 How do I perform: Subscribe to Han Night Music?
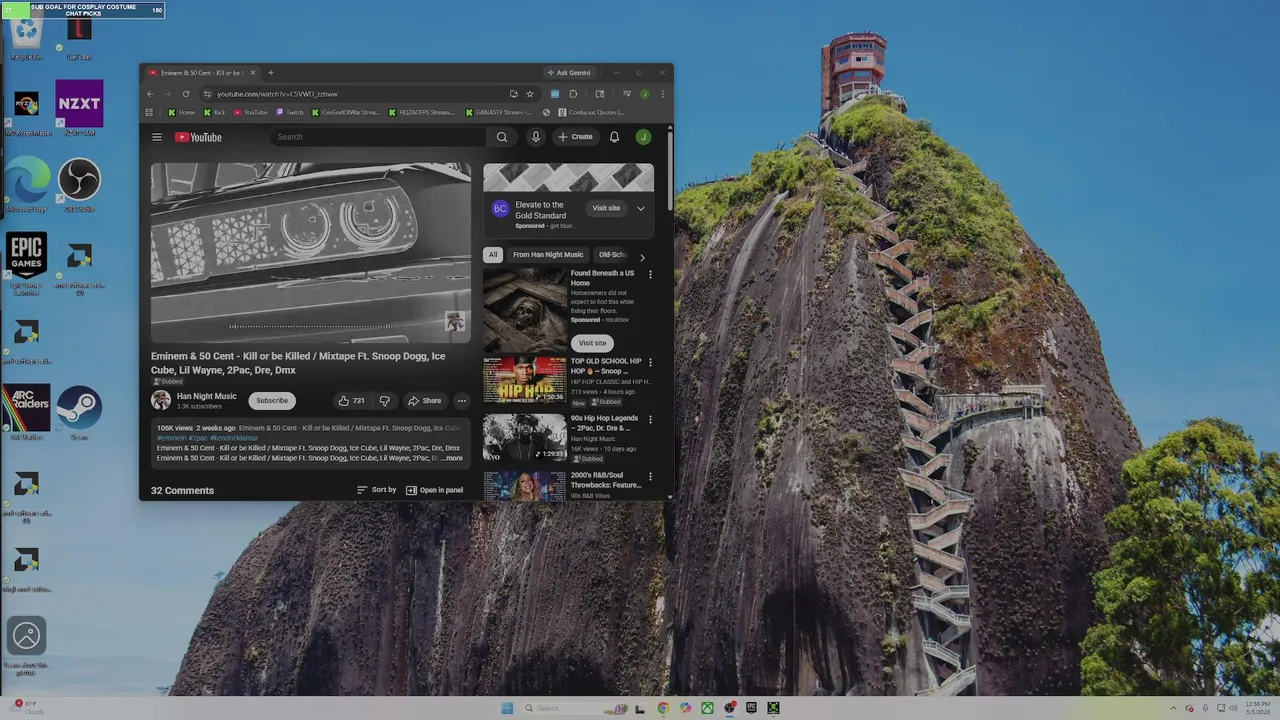click(272, 401)
